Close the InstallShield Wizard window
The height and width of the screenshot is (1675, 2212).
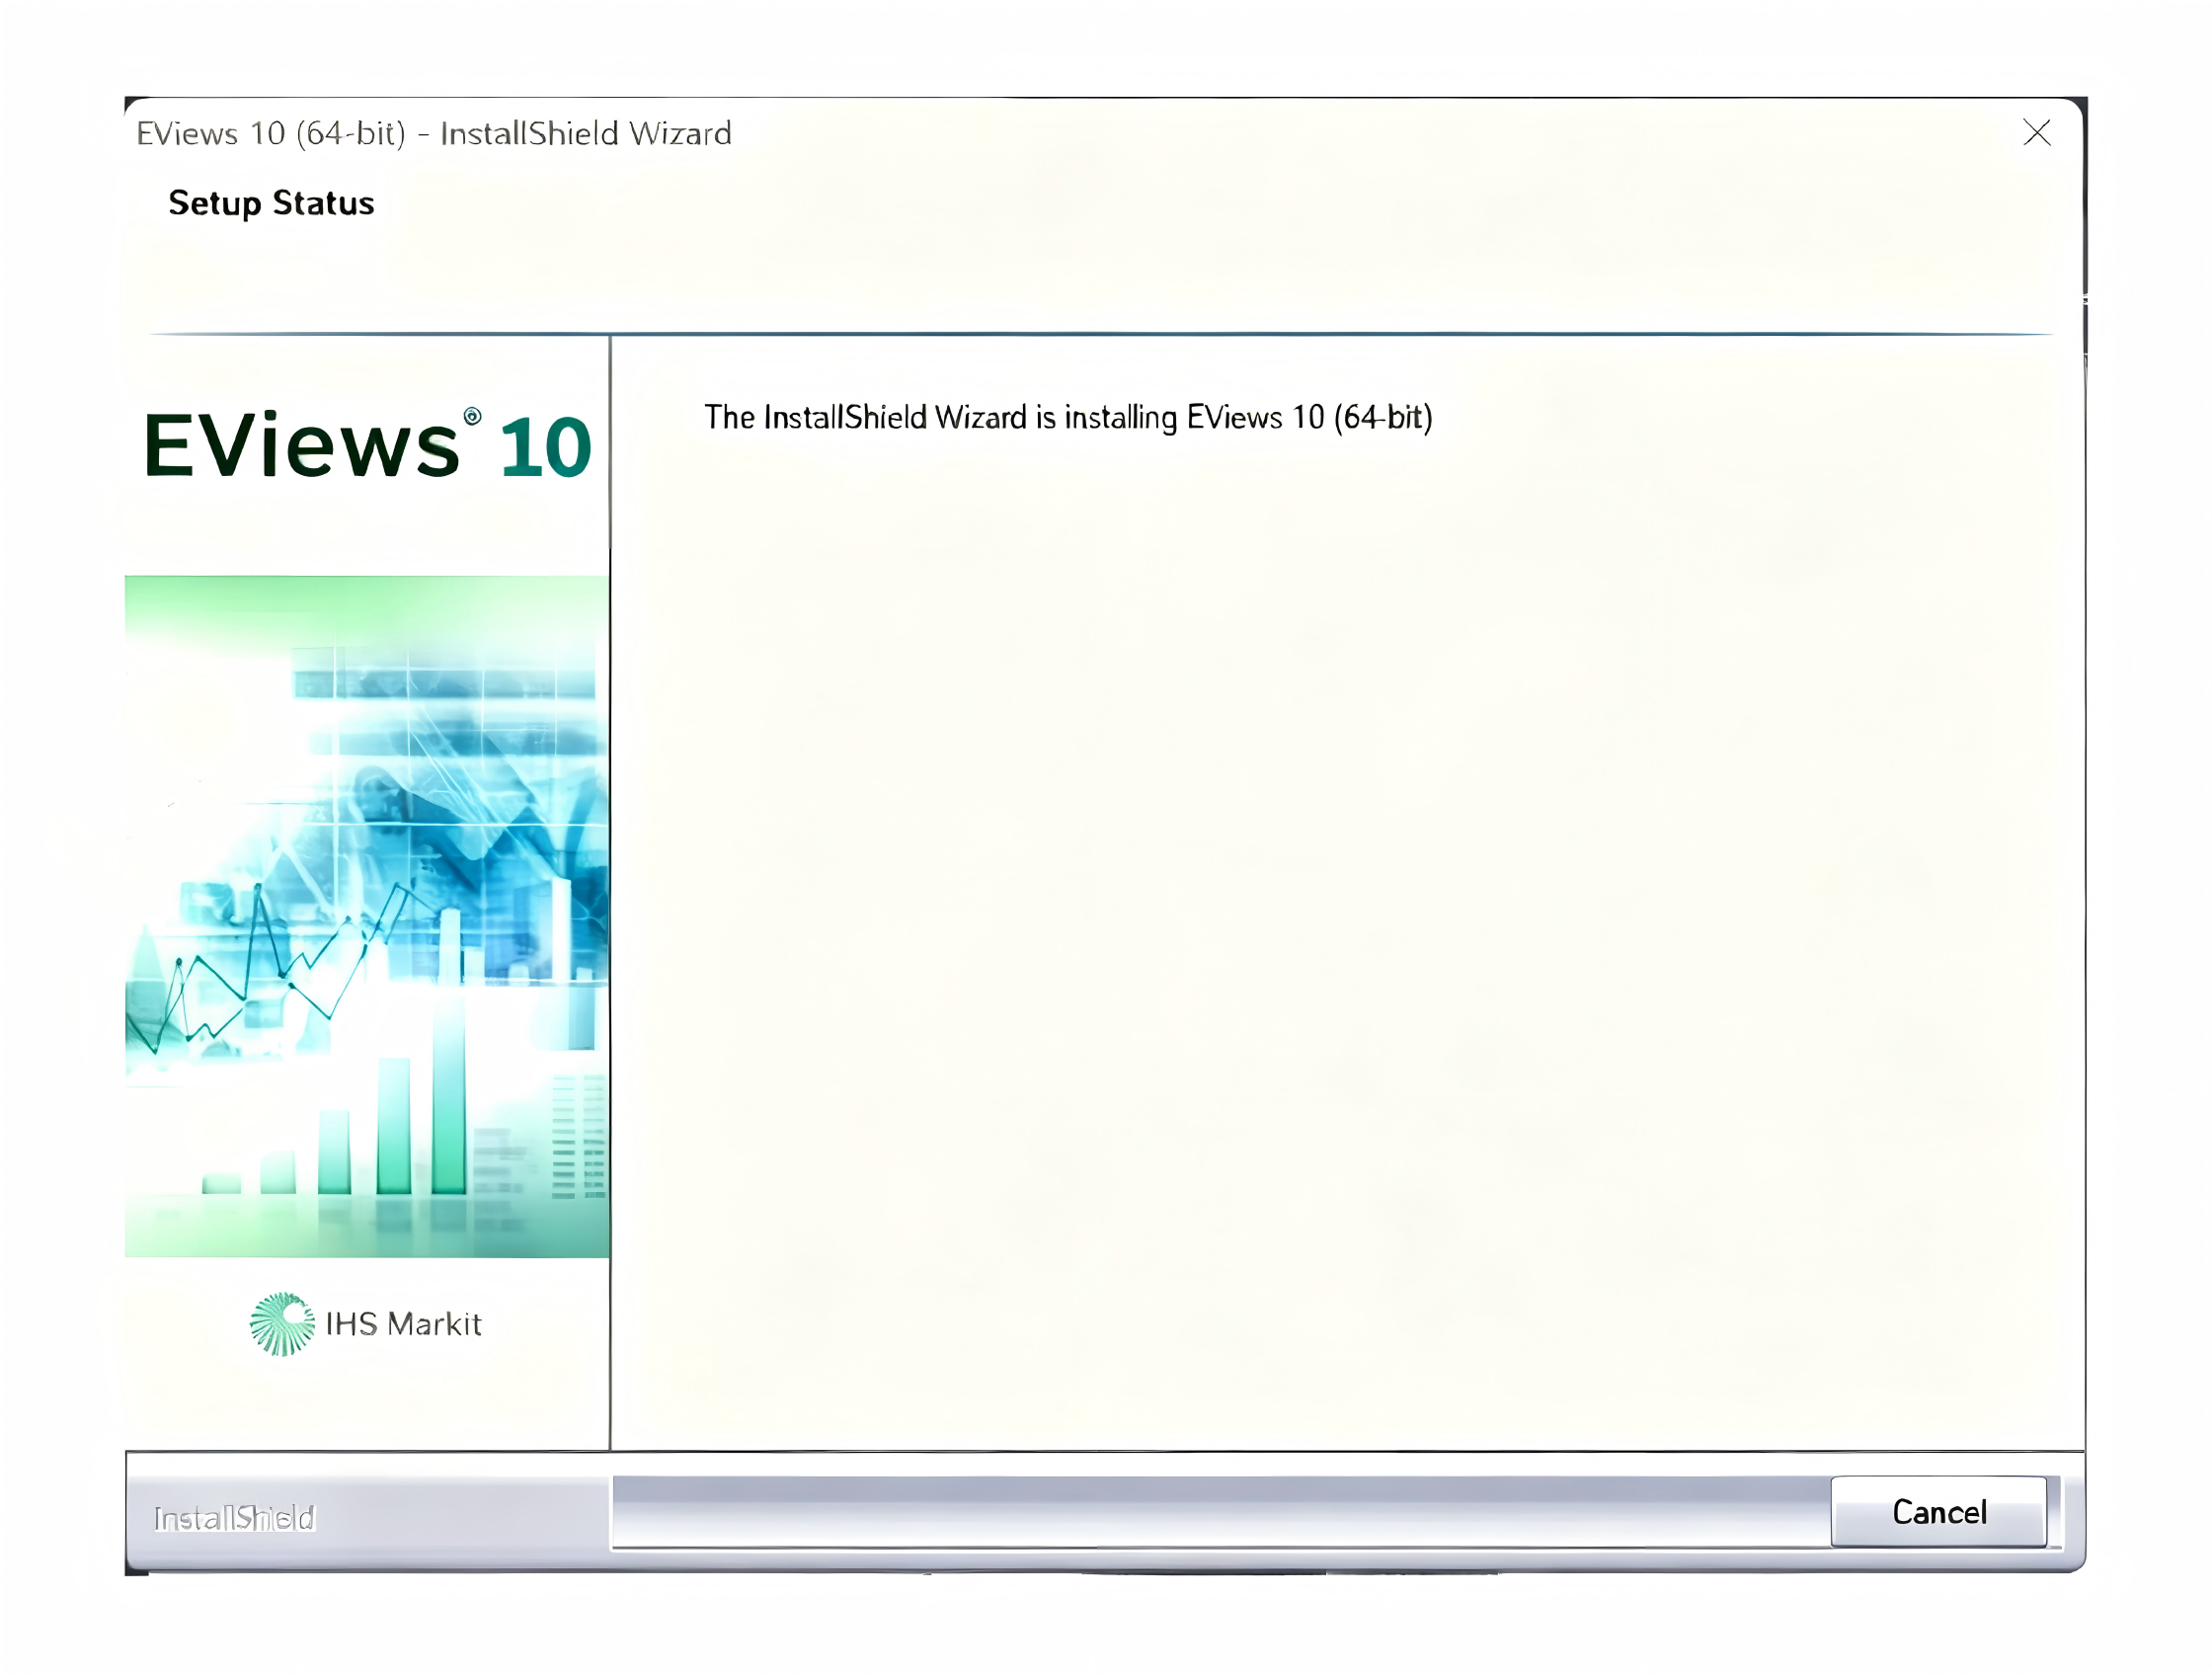[x=2036, y=132]
